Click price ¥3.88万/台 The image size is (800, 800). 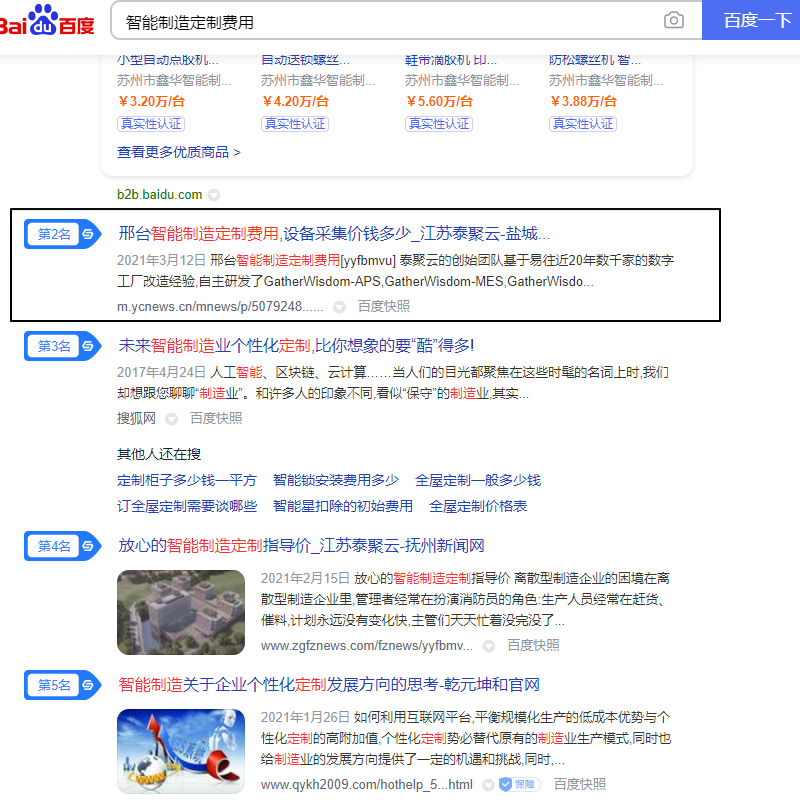583,102
